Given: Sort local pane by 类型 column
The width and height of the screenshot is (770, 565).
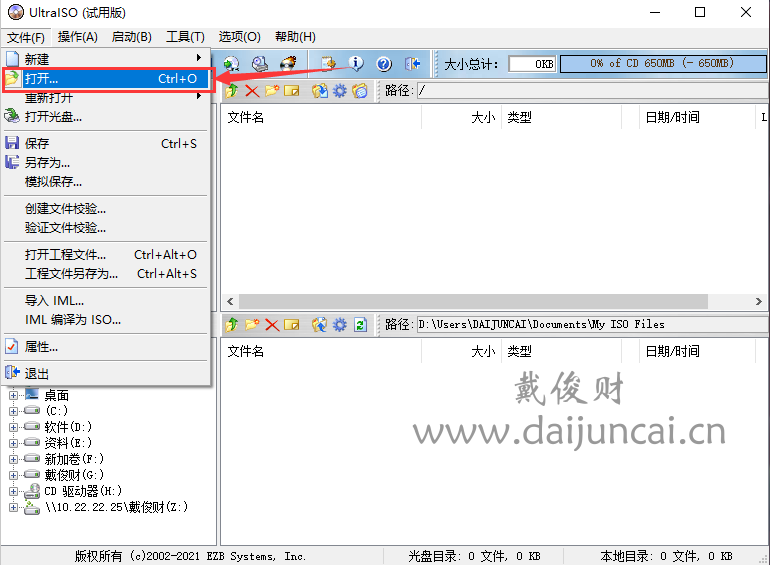Looking at the screenshot, I should tap(562, 351).
